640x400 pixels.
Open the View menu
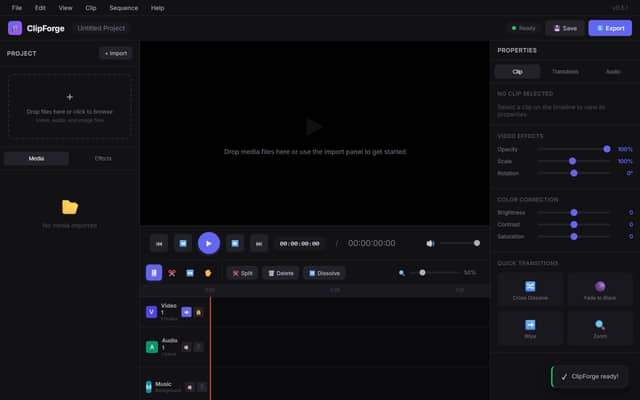click(65, 8)
